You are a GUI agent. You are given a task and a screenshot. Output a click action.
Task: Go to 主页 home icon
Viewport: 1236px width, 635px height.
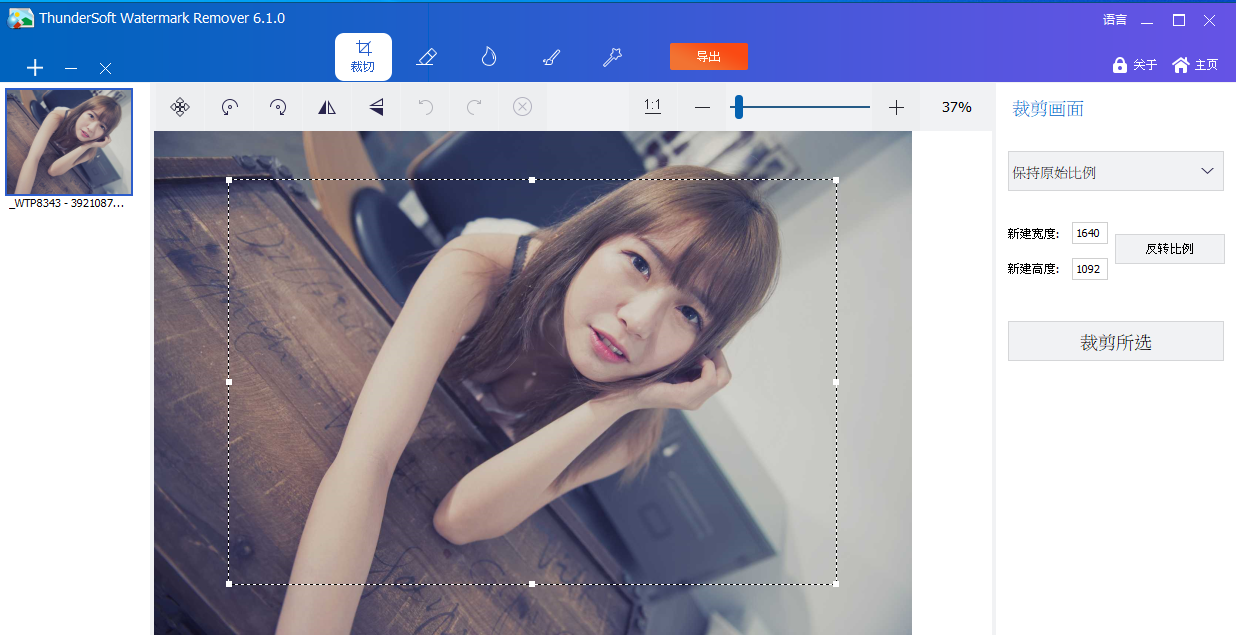pyautogui.click(x=1180, y=65)
